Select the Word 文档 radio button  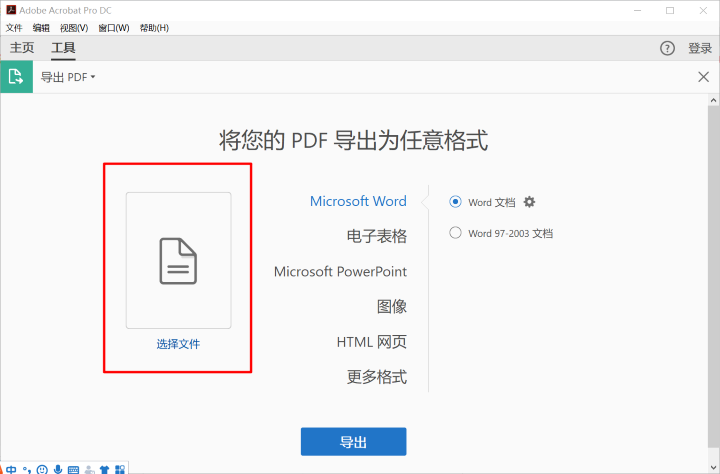tap(456, 202)
